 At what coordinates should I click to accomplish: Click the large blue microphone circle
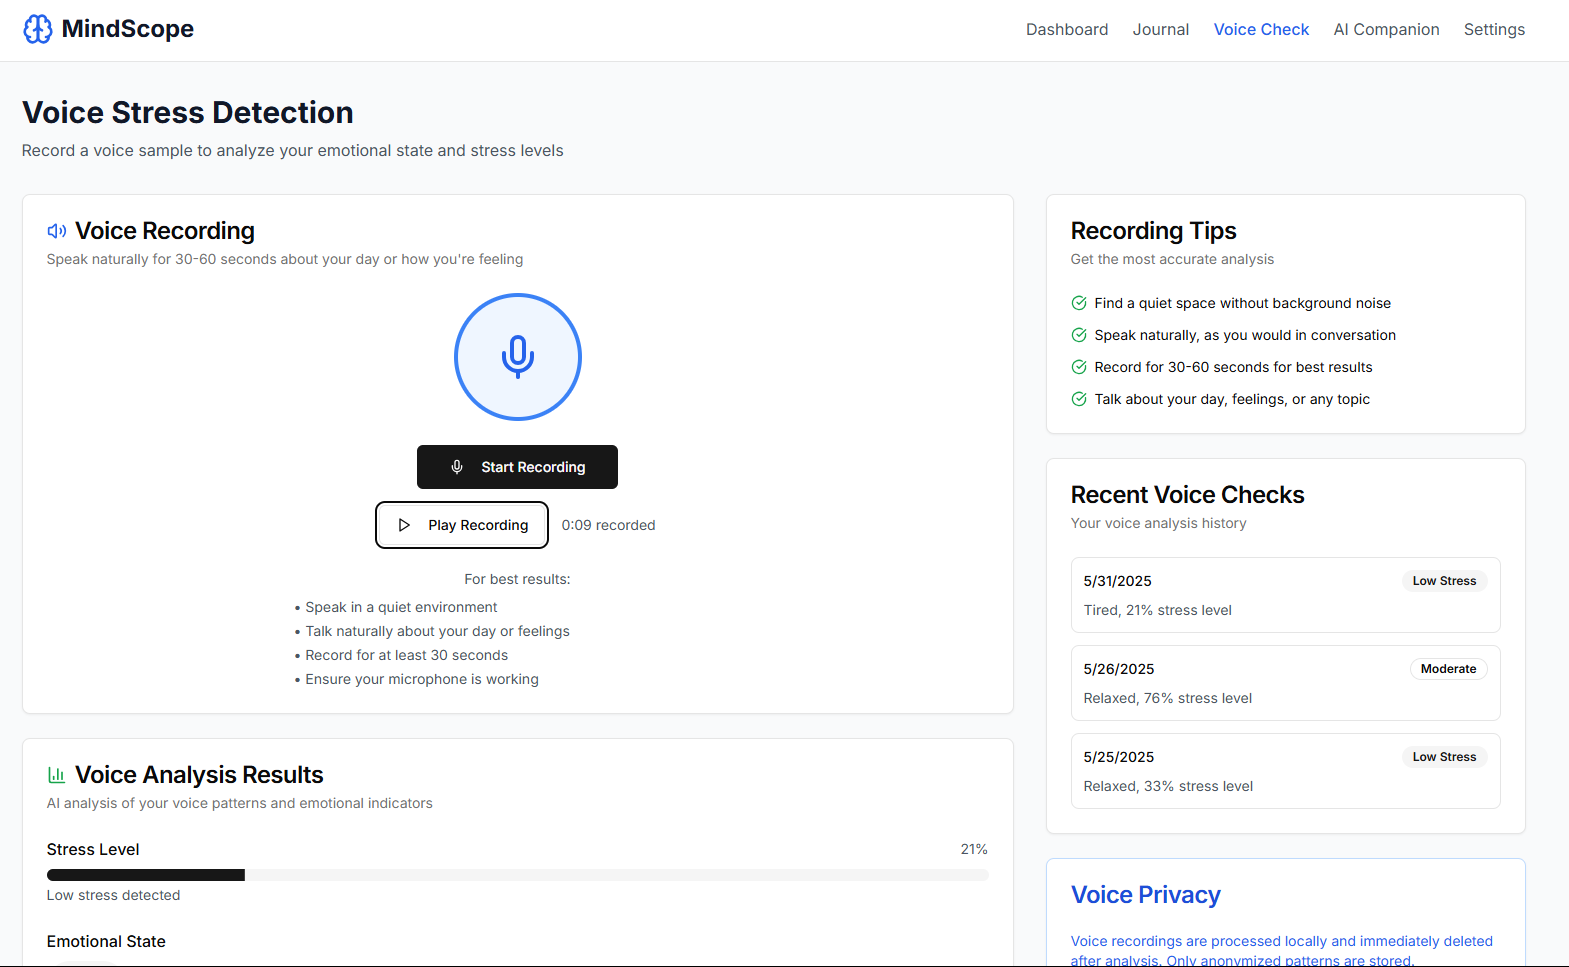click(518, 357)
